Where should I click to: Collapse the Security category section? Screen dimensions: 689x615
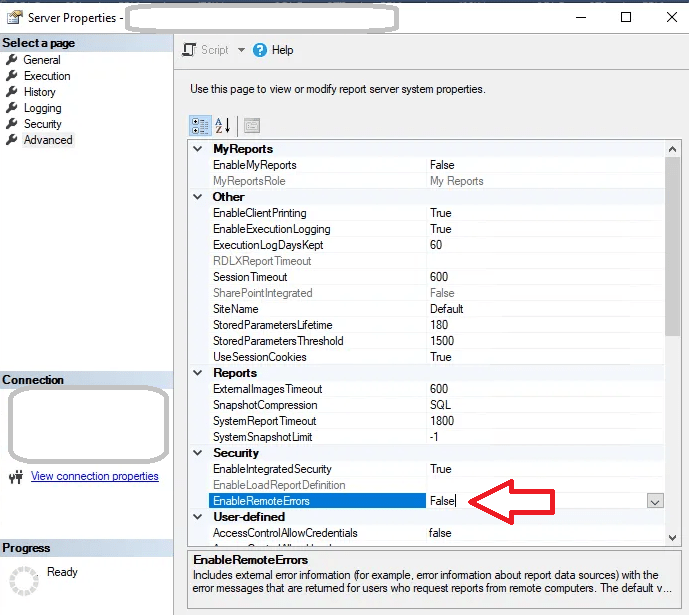click(199, 453)
